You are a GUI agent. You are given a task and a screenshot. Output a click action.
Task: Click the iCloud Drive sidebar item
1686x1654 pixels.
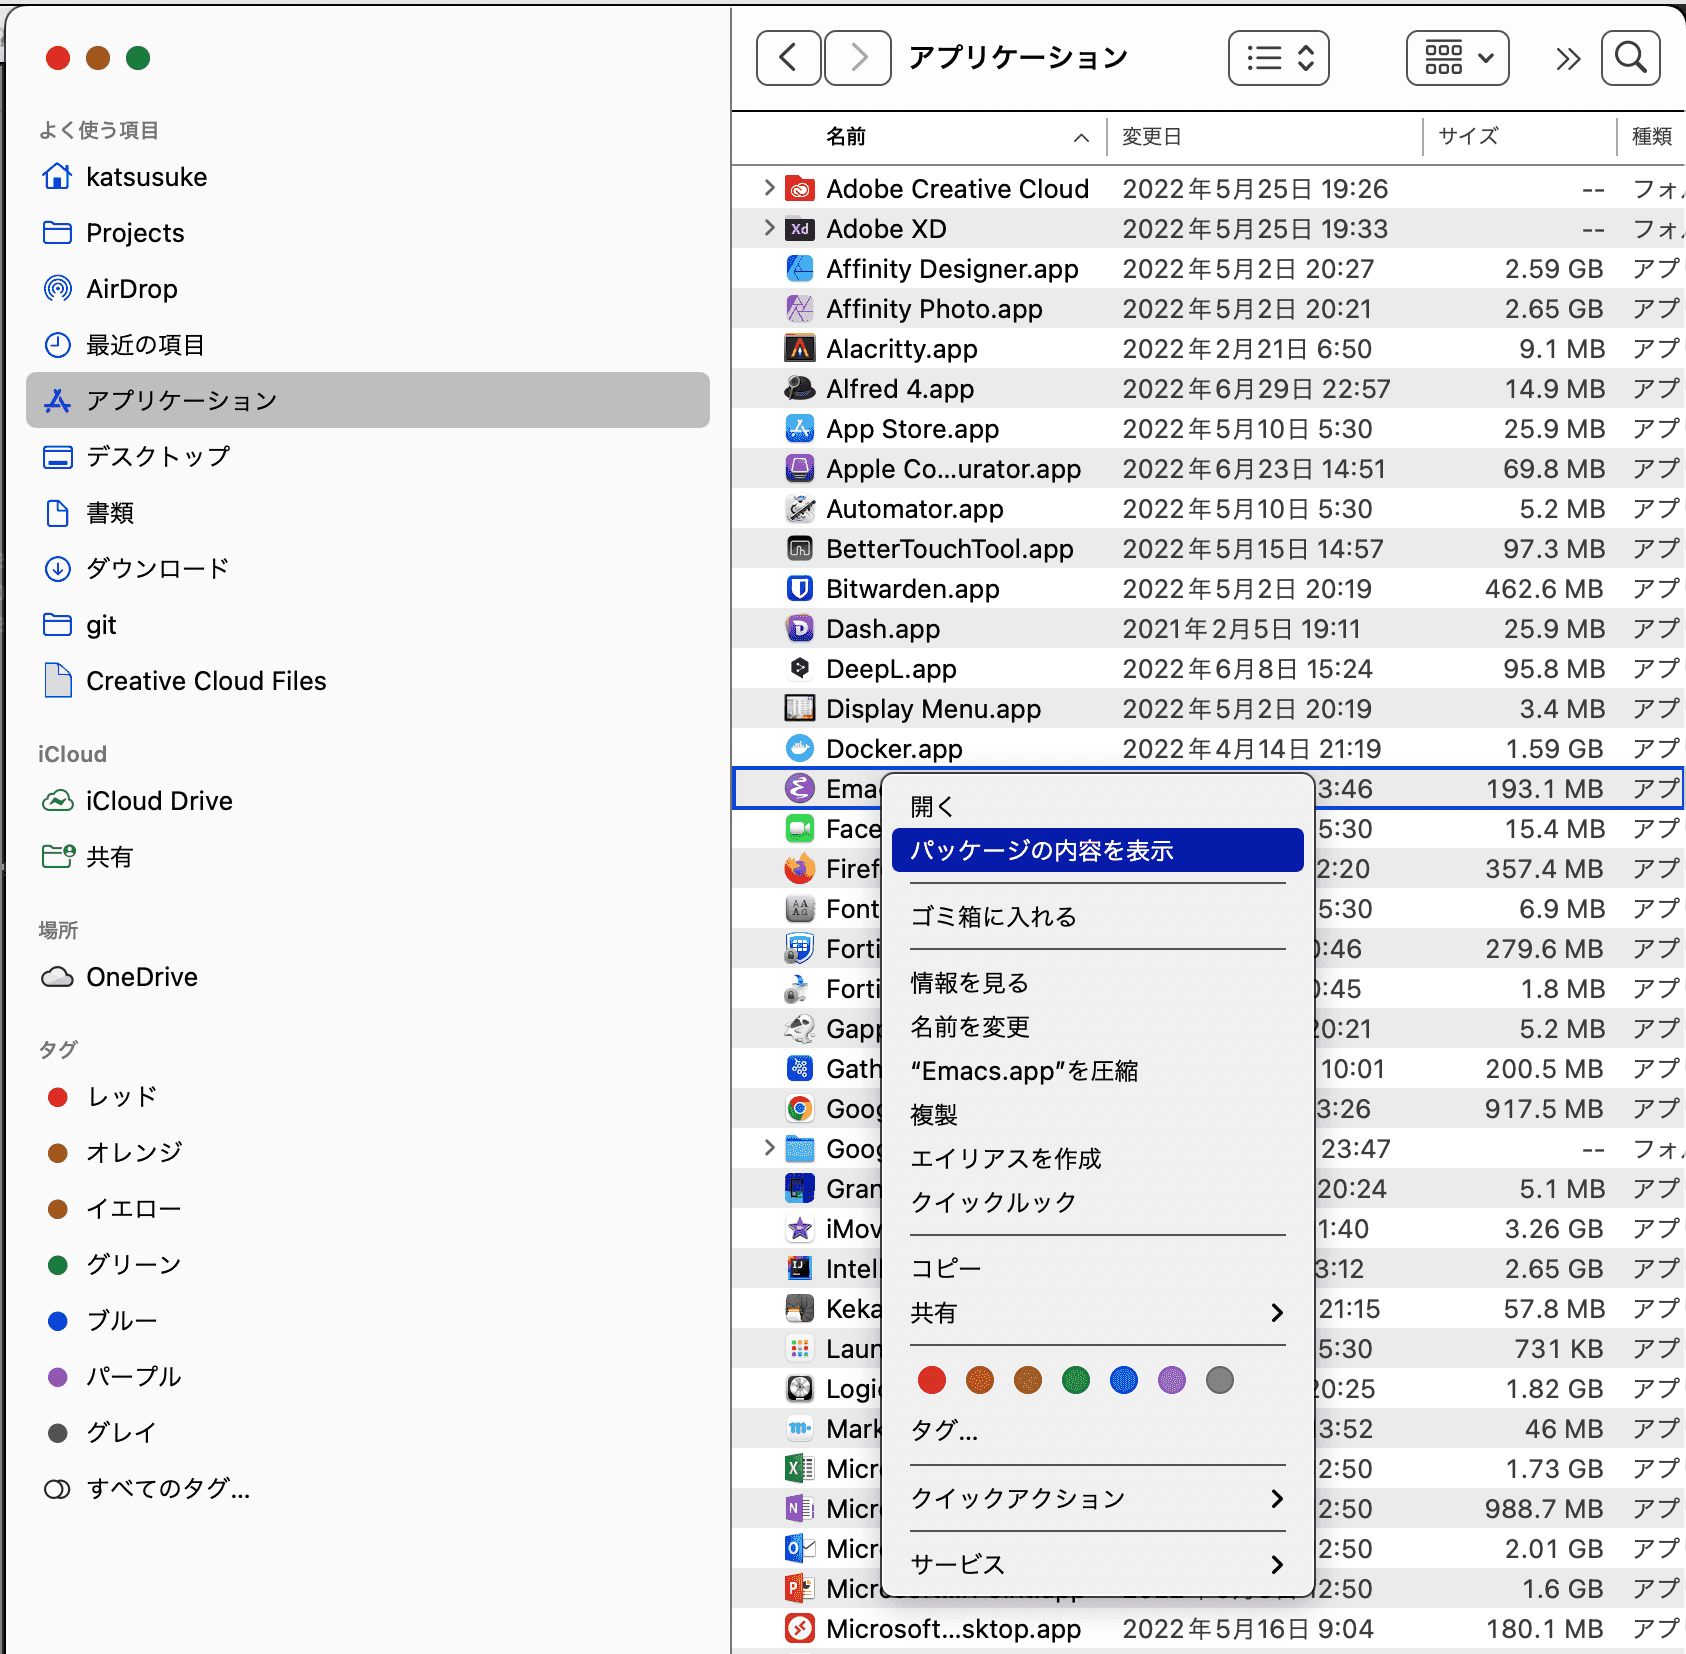(x=159, y=801)
